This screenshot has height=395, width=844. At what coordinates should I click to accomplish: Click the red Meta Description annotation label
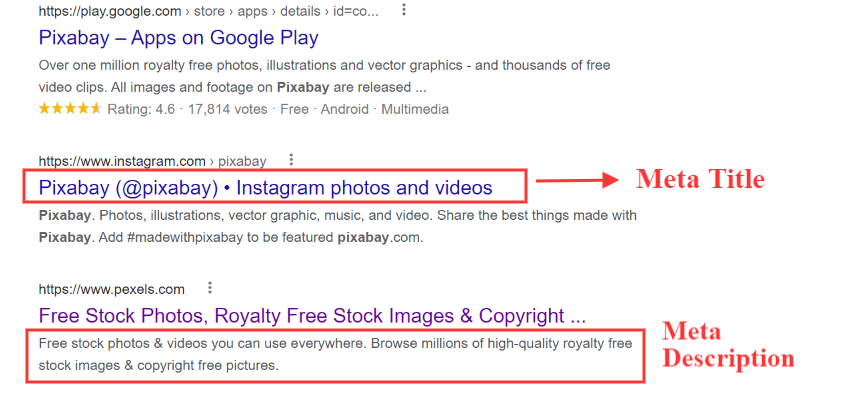tap(728, 345)
